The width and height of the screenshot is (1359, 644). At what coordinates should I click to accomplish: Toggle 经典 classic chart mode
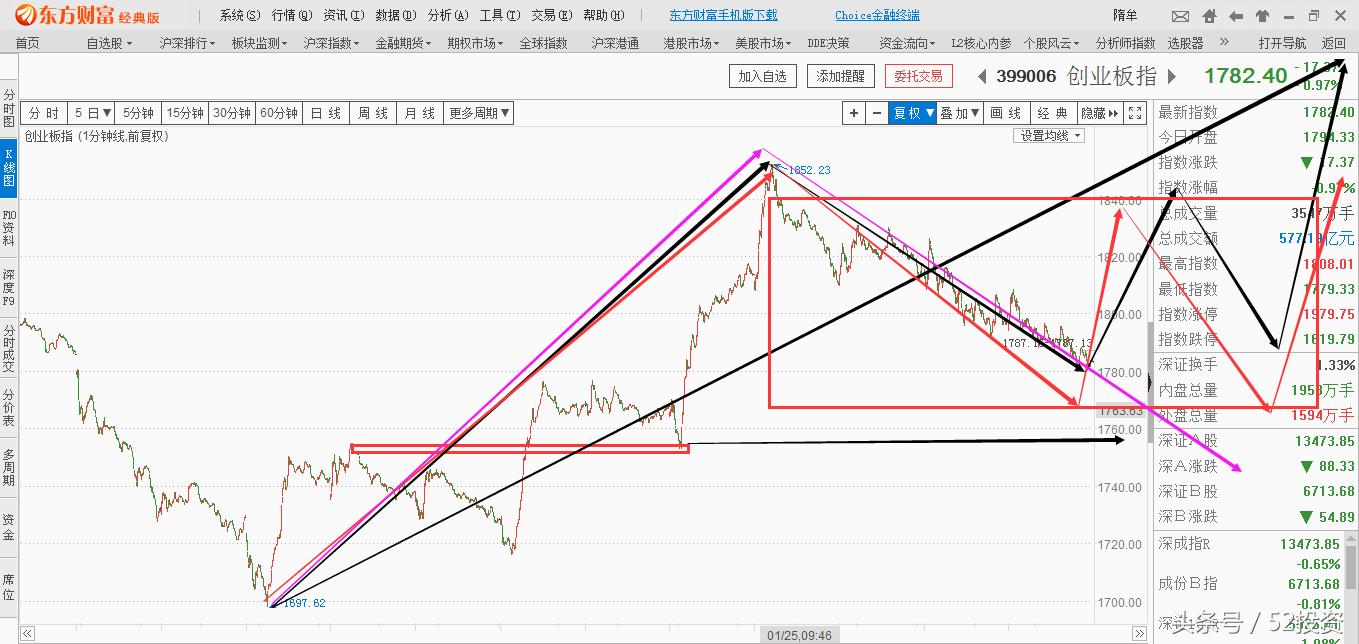[1053, 113]
